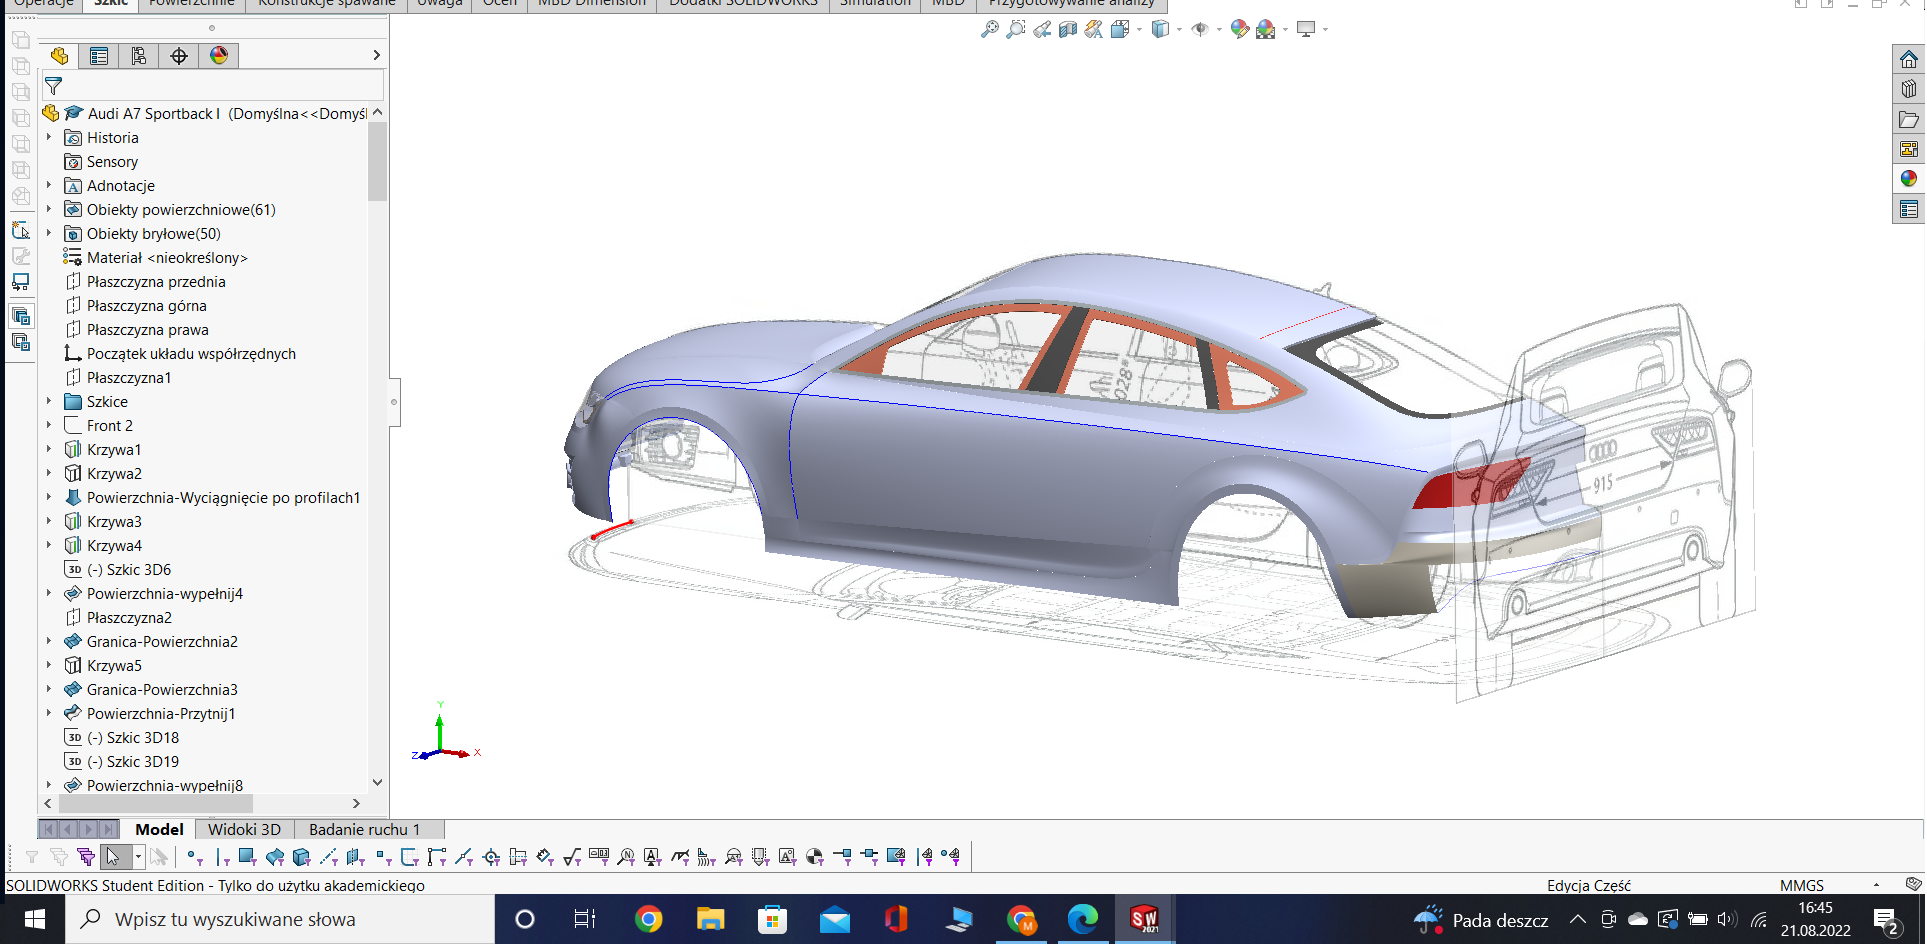This screenshot has width=1927, height=949.
Task: Click the first-tab navigation arrow beside Model
Action: 48,829
